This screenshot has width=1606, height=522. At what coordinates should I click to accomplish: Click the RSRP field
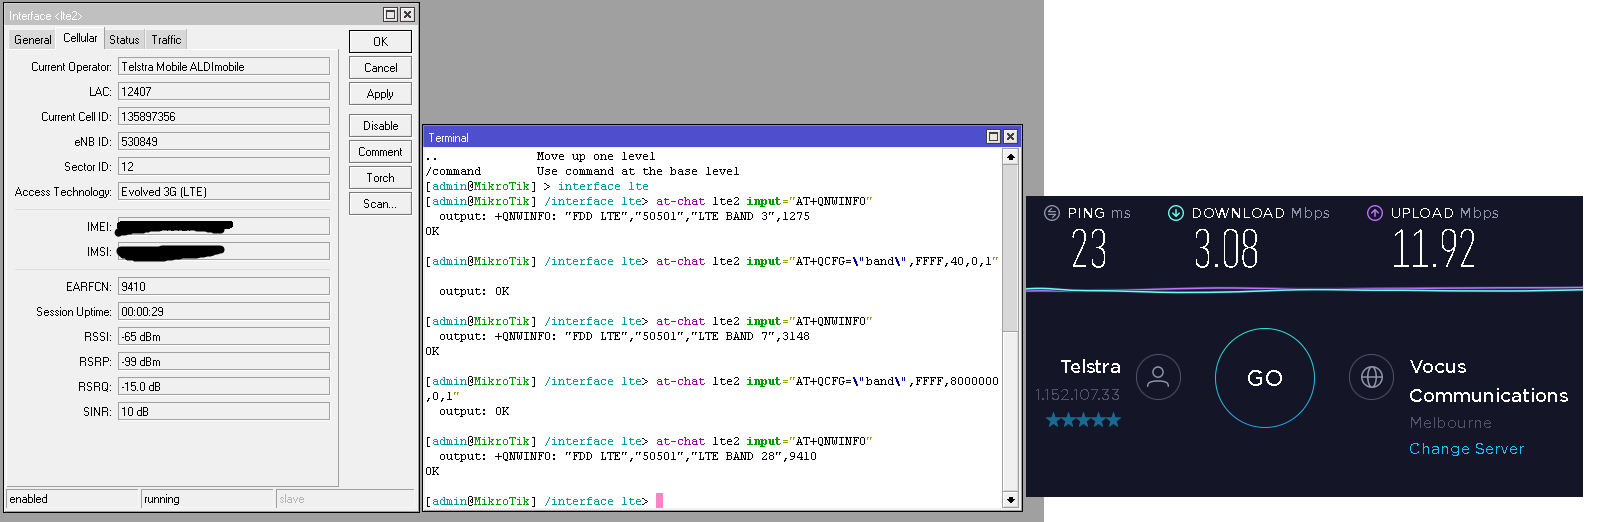224,361
